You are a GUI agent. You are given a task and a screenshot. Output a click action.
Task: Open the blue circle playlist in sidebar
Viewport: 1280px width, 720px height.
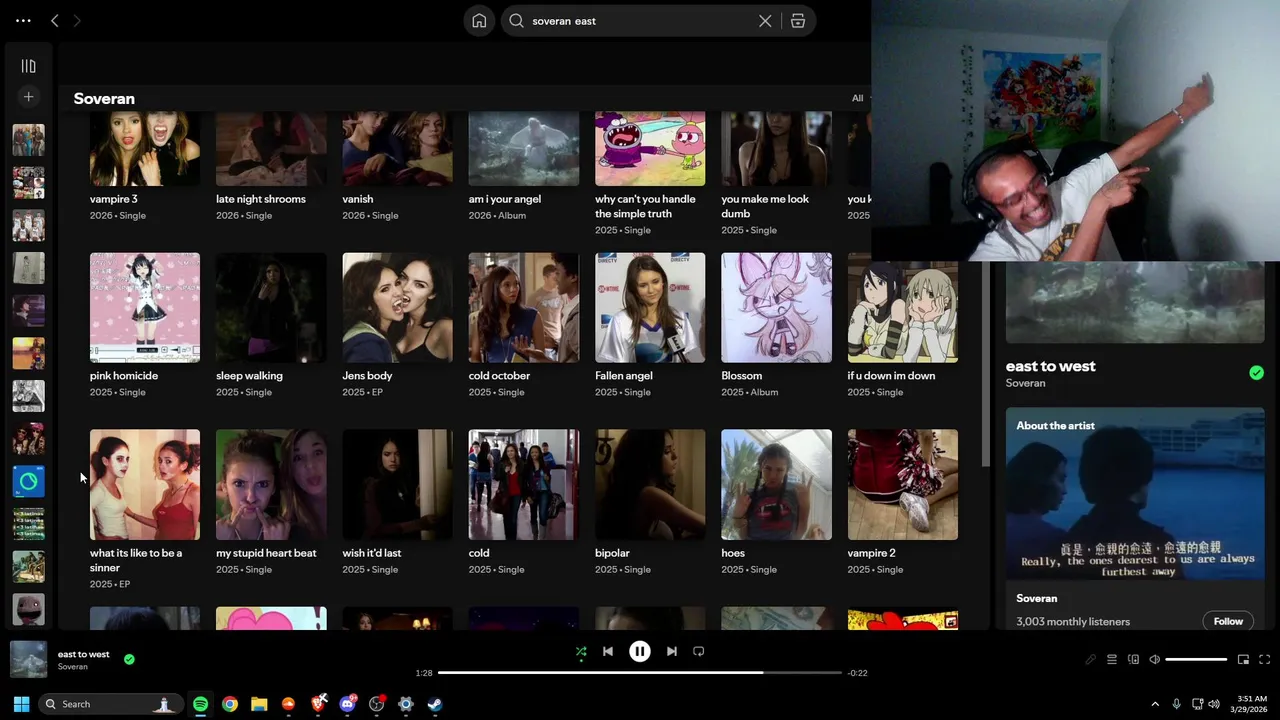28,482
